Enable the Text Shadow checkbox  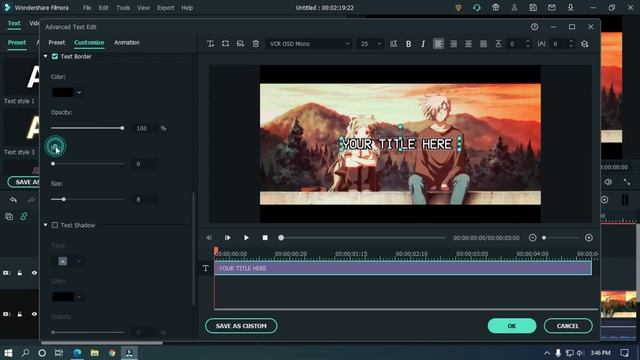(x=55, y=225)
